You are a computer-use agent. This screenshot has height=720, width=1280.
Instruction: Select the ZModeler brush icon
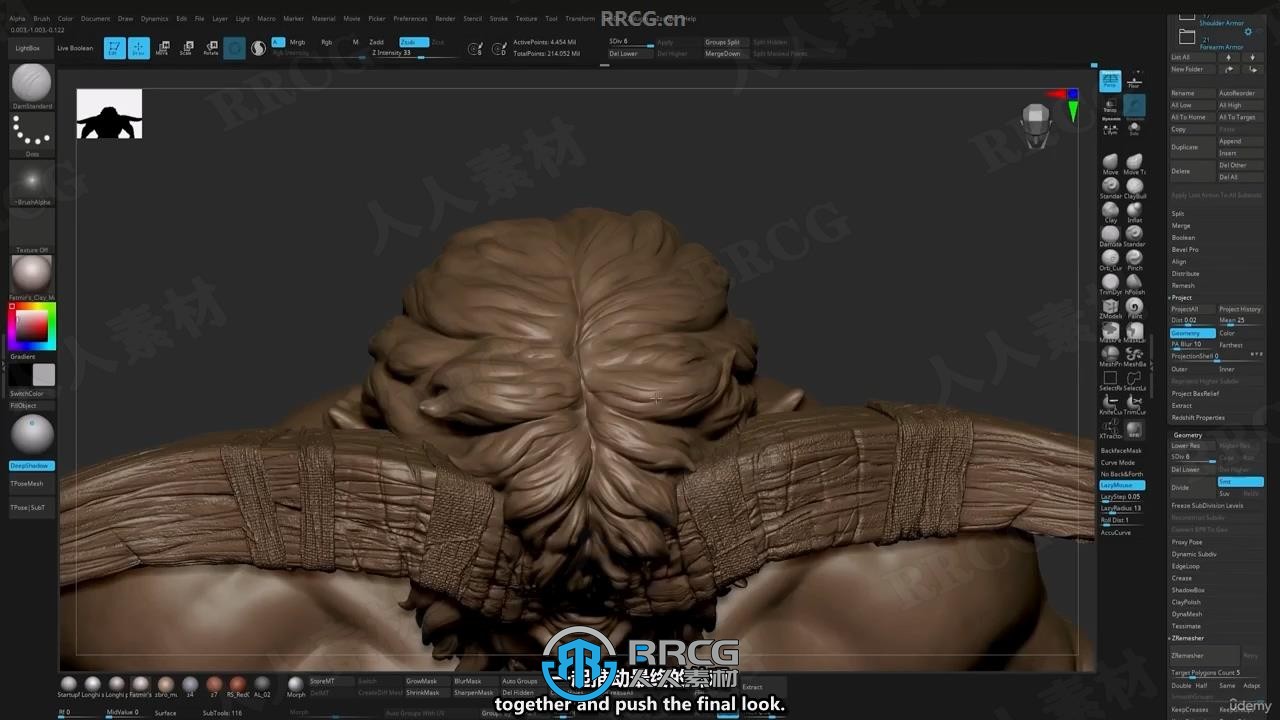click(x=1110, y=307)
